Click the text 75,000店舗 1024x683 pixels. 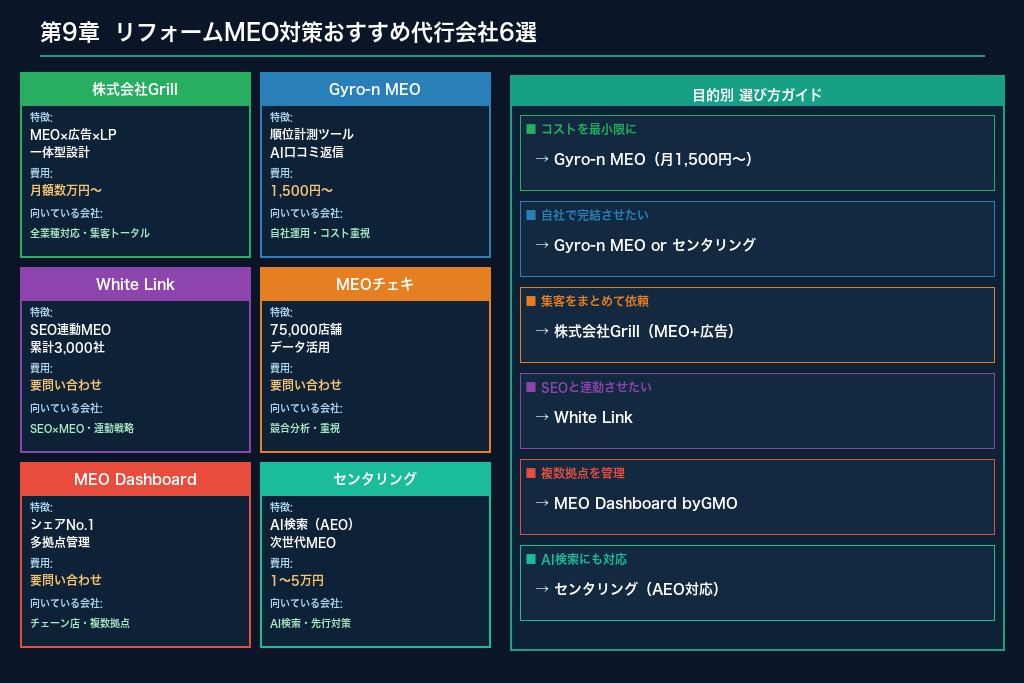pos(306,330)
